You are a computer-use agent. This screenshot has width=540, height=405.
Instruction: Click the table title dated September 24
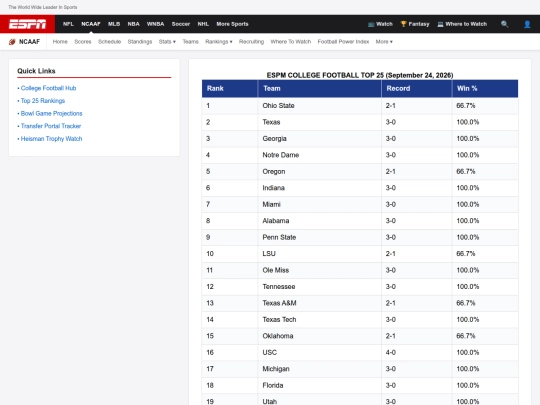coord(360,75)
